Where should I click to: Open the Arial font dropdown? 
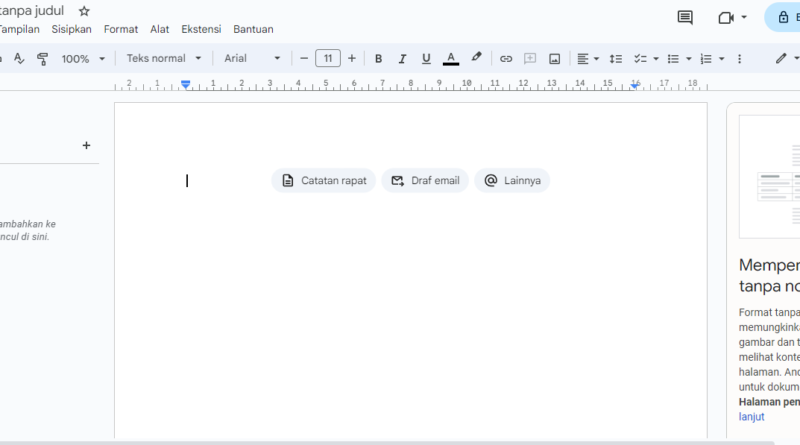[x=252, y=58]
